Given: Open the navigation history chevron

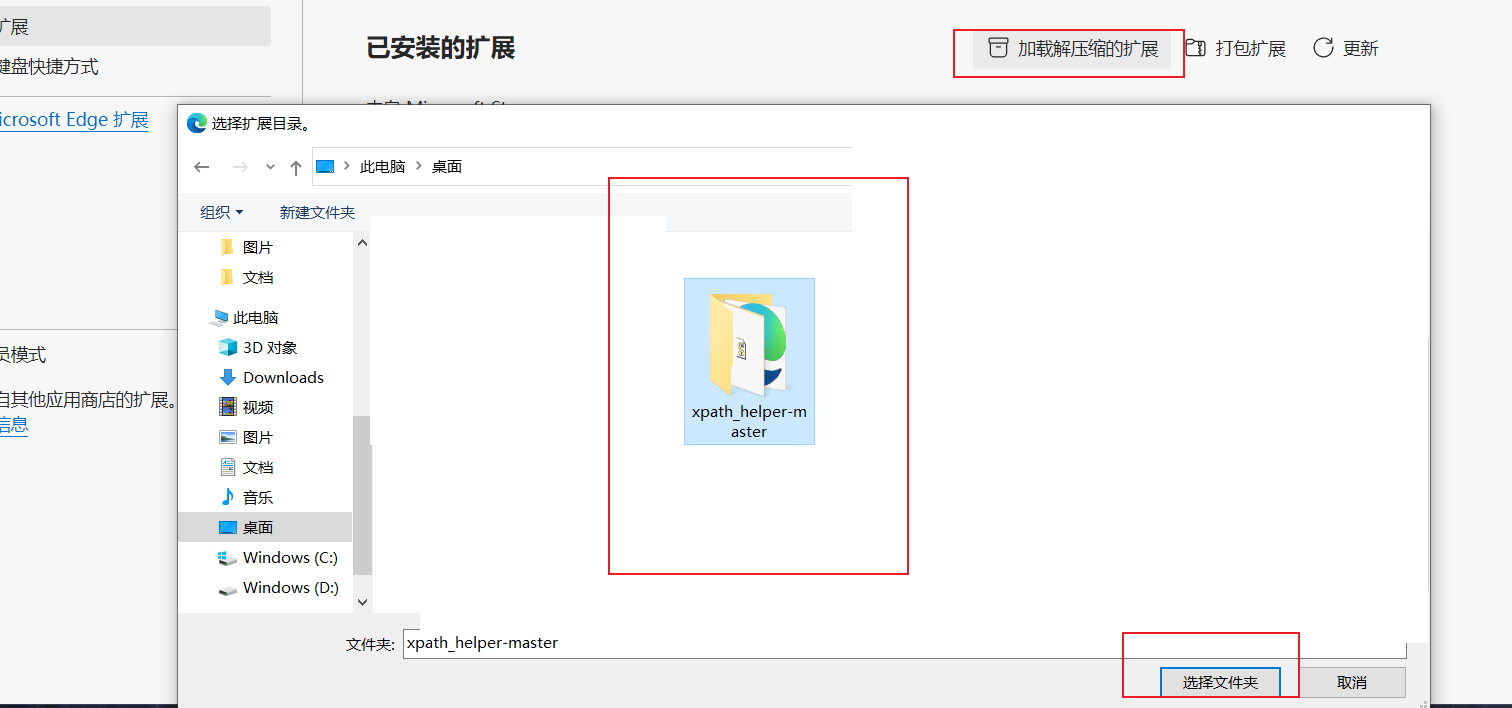Looking at the screenshot, I should point(270,166).
